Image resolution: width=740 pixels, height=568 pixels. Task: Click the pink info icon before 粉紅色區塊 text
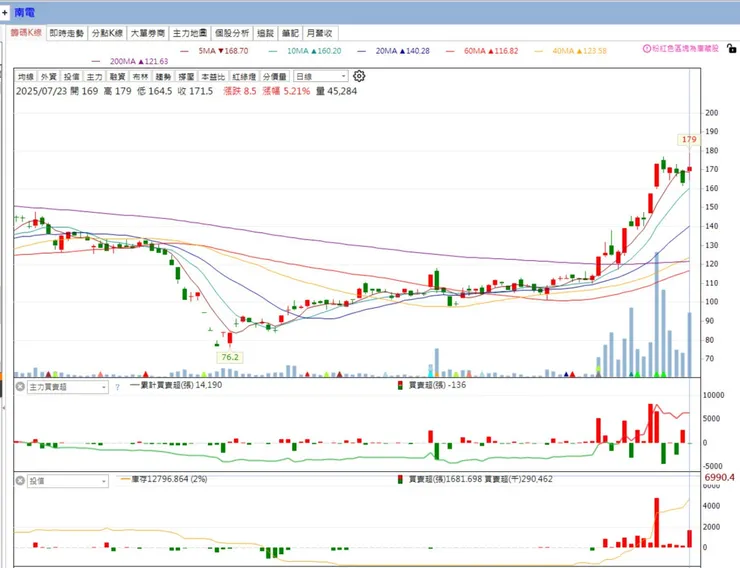pos(647,49)
